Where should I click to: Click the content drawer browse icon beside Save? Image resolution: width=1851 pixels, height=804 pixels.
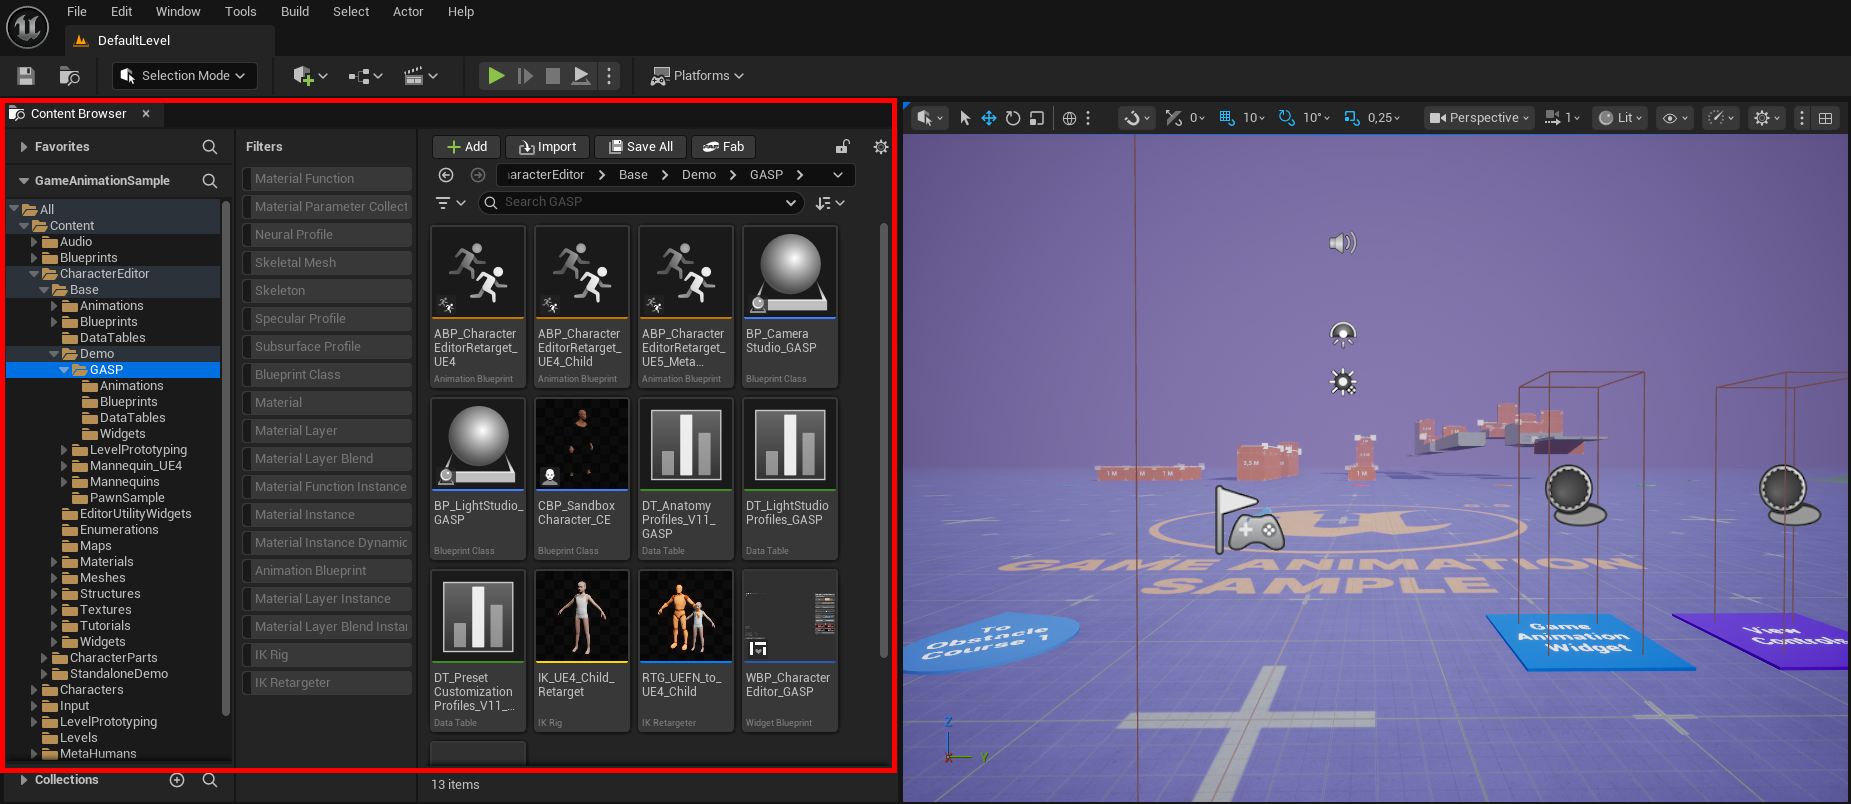coord(69,76)
